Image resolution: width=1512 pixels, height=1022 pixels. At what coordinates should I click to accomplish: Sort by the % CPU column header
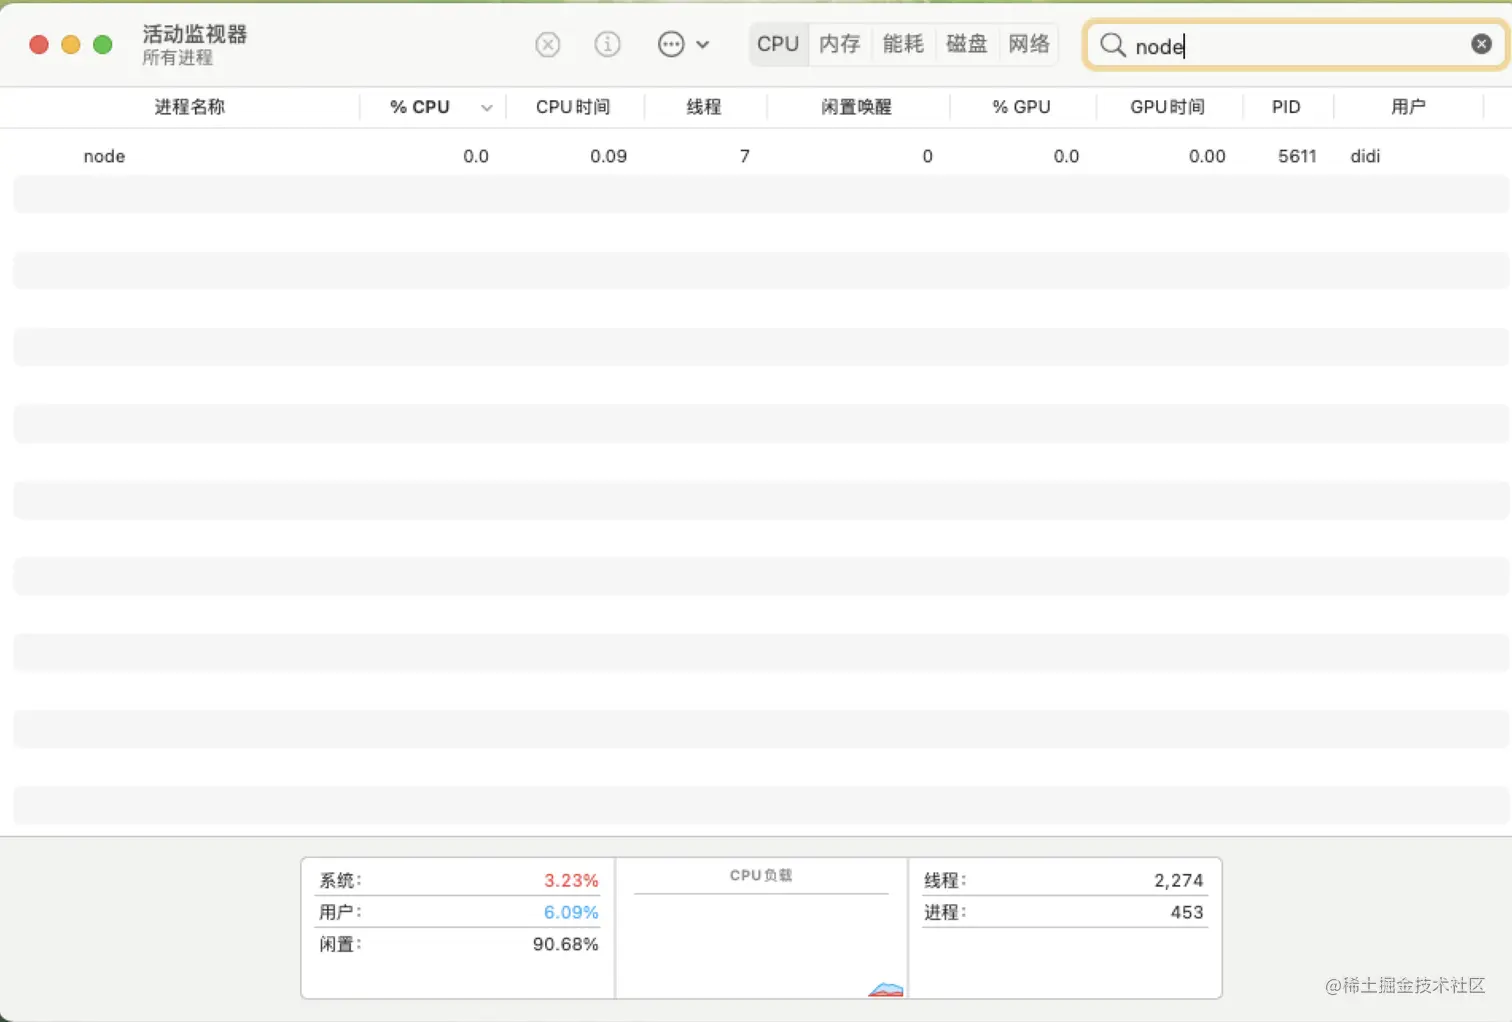(420, 107)
